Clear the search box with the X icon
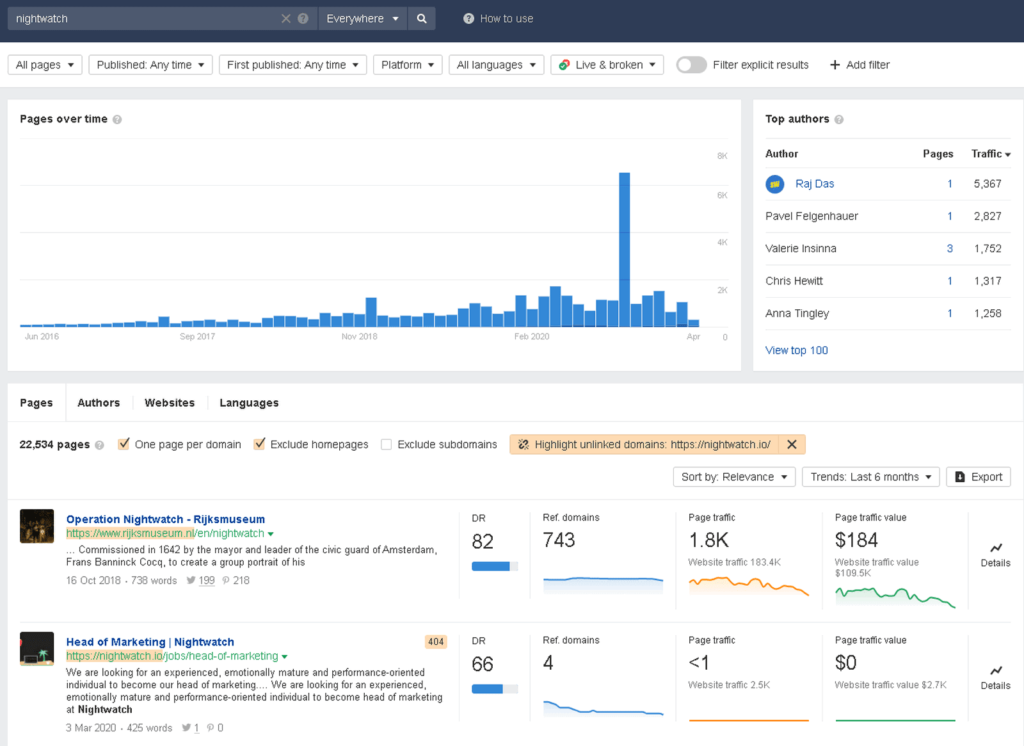This screenshot has height=746, width=1024. 286,18
